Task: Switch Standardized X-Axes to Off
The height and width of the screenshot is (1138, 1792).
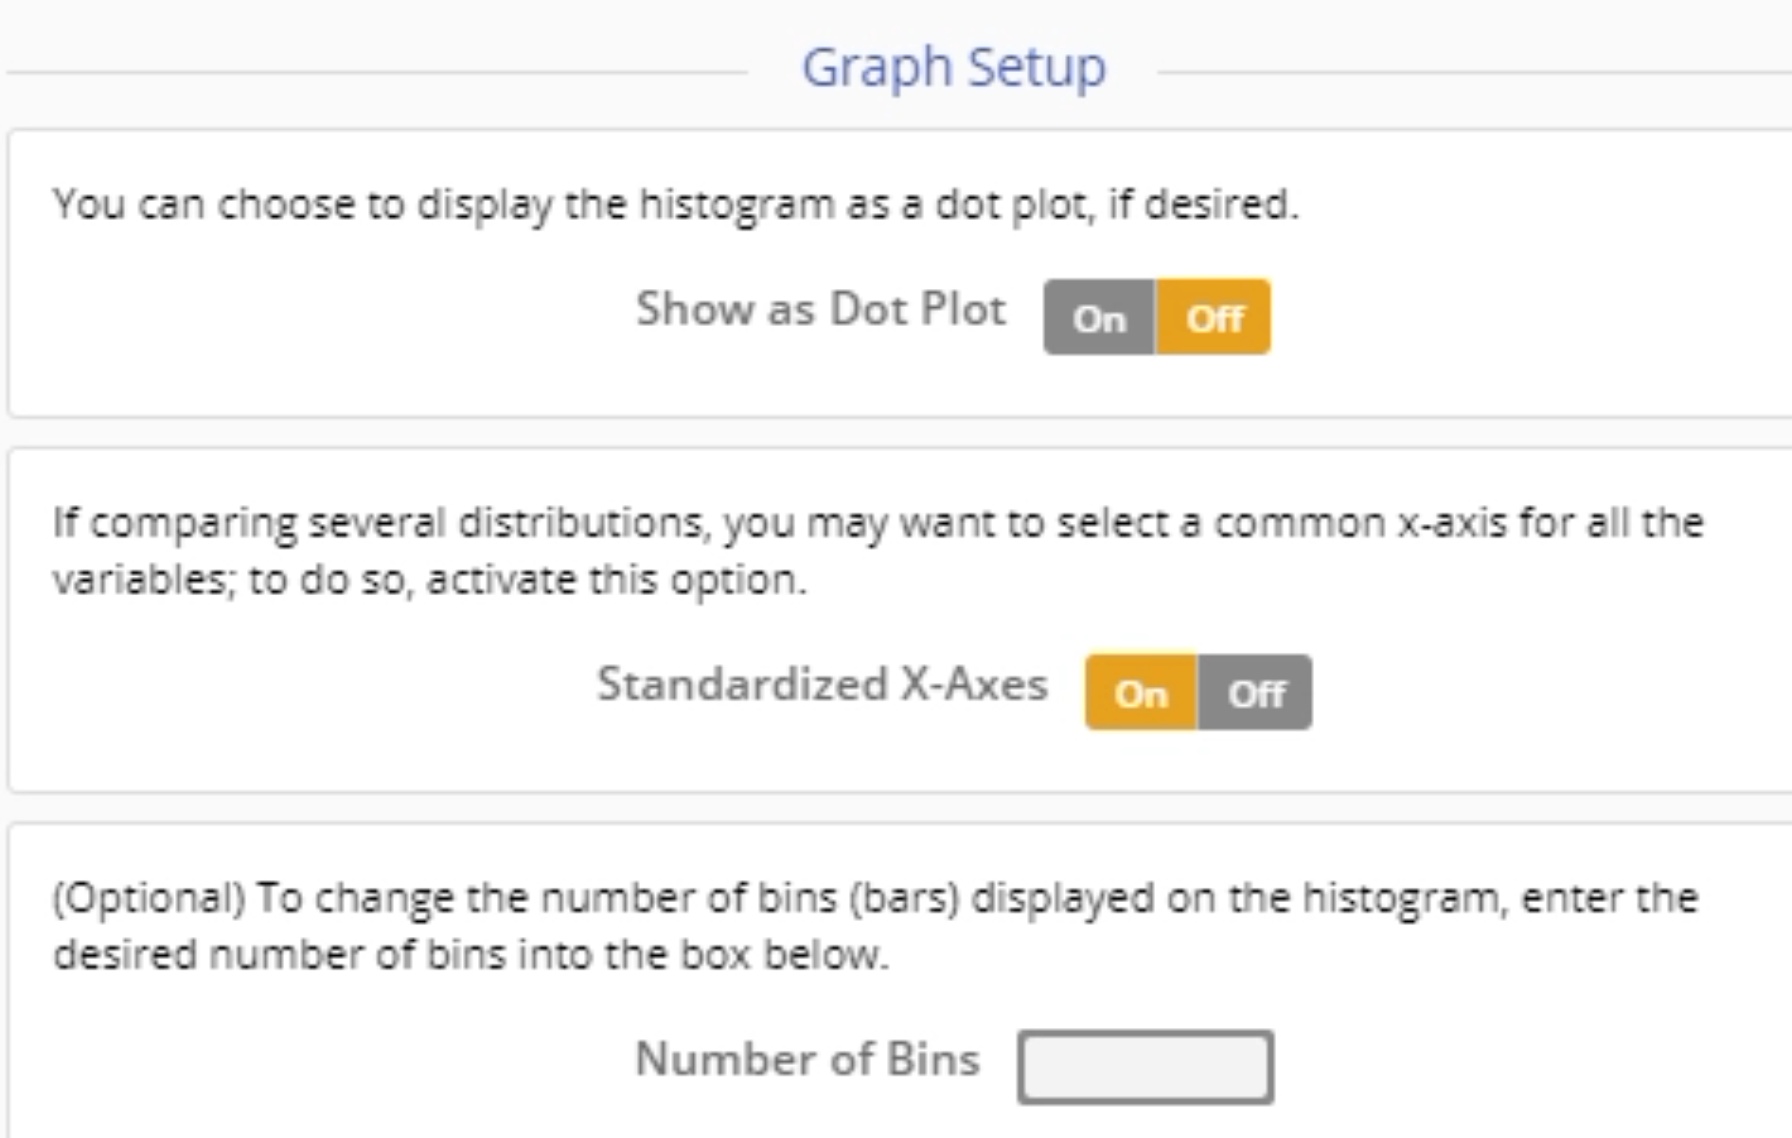Action: [1256, 693]
